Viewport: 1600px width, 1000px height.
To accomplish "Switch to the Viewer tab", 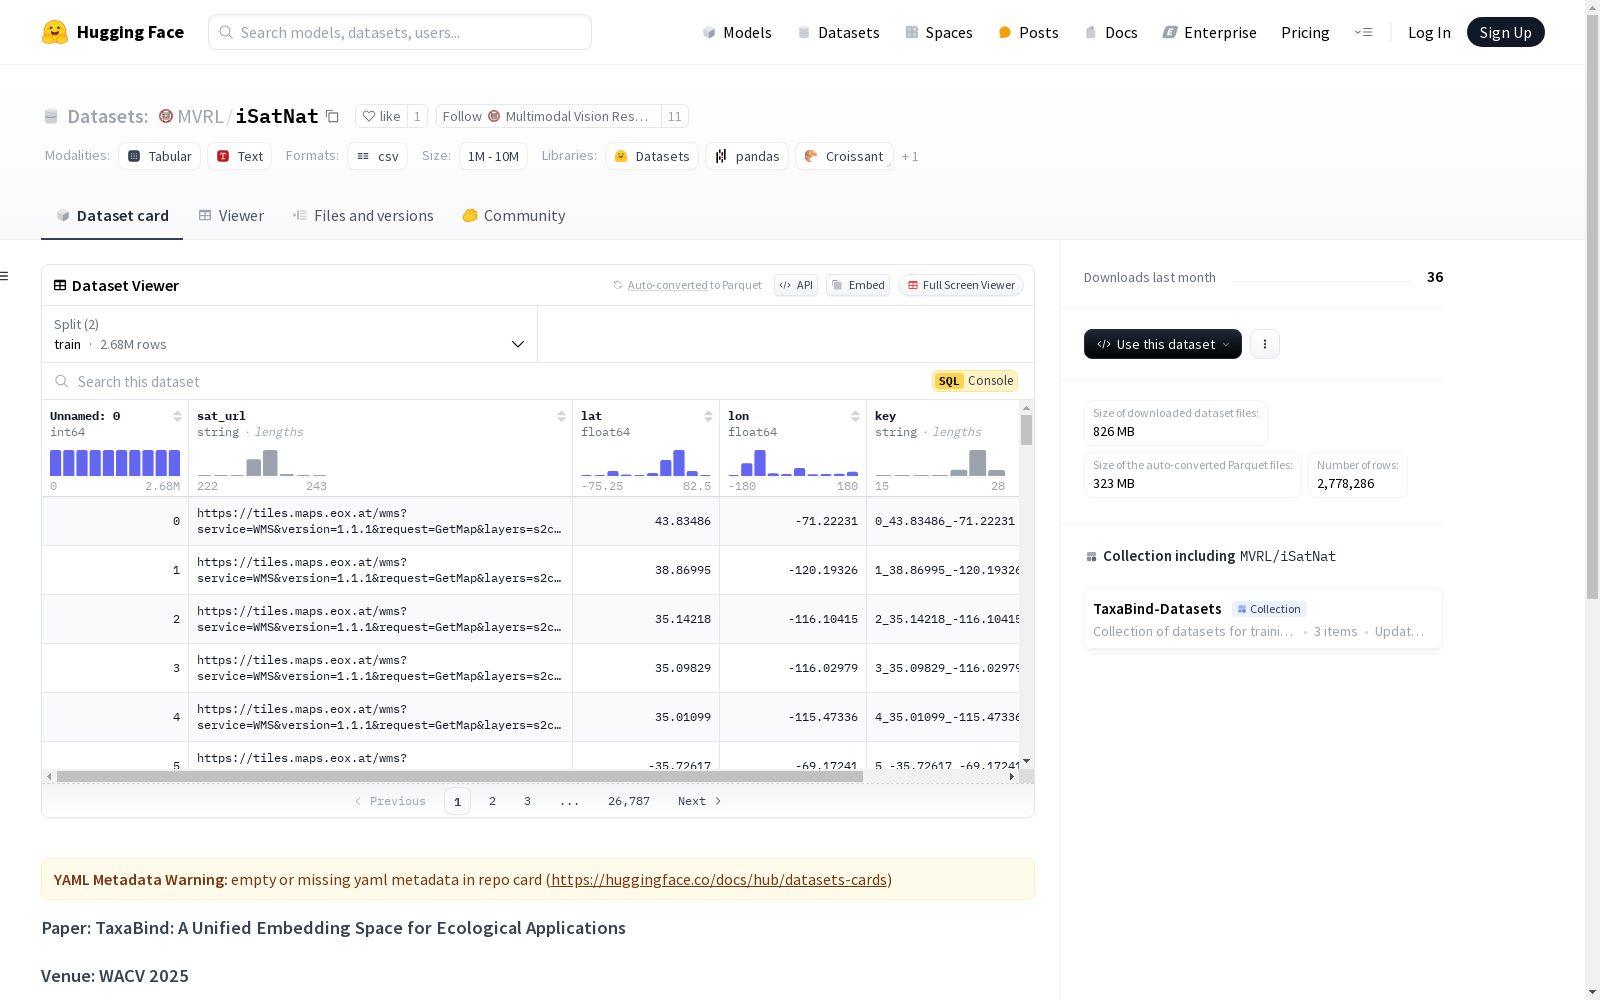I will coord(231,216).
